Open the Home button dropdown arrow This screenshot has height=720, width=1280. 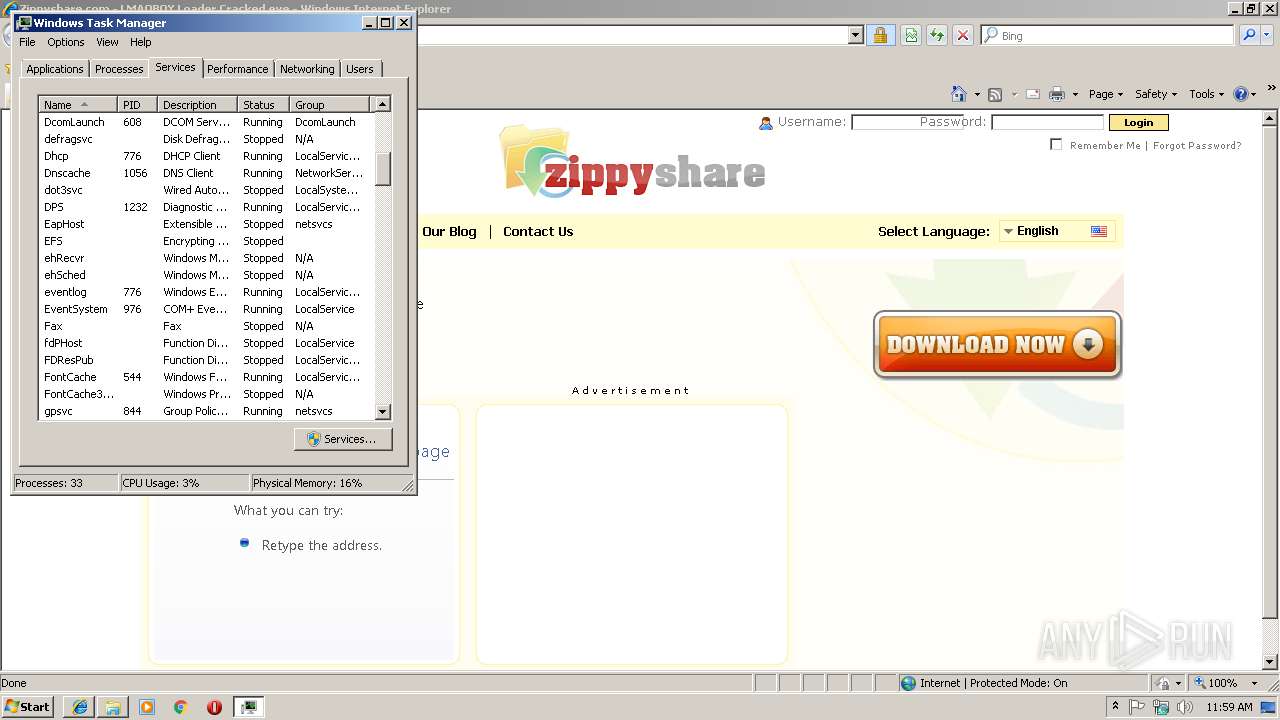pos(977,94)
